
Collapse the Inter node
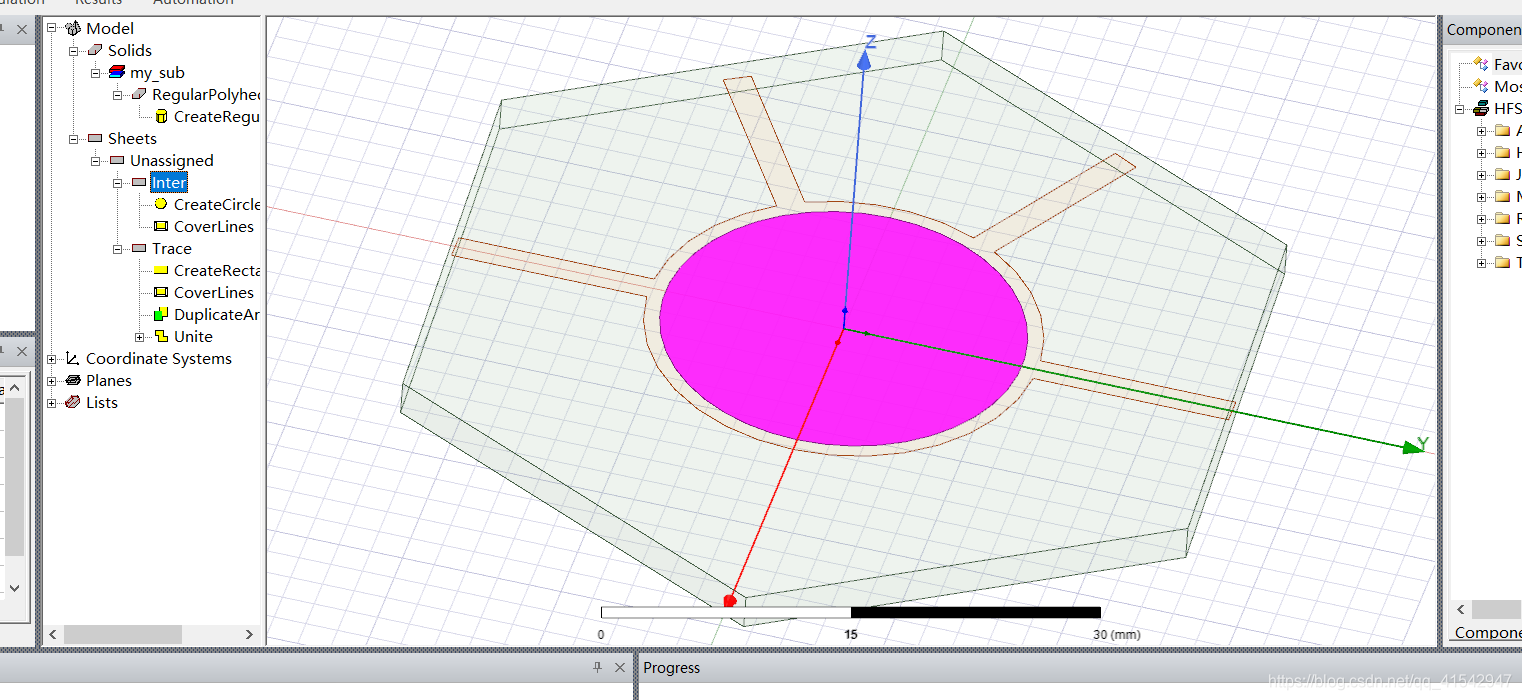[x=118, y=182]
